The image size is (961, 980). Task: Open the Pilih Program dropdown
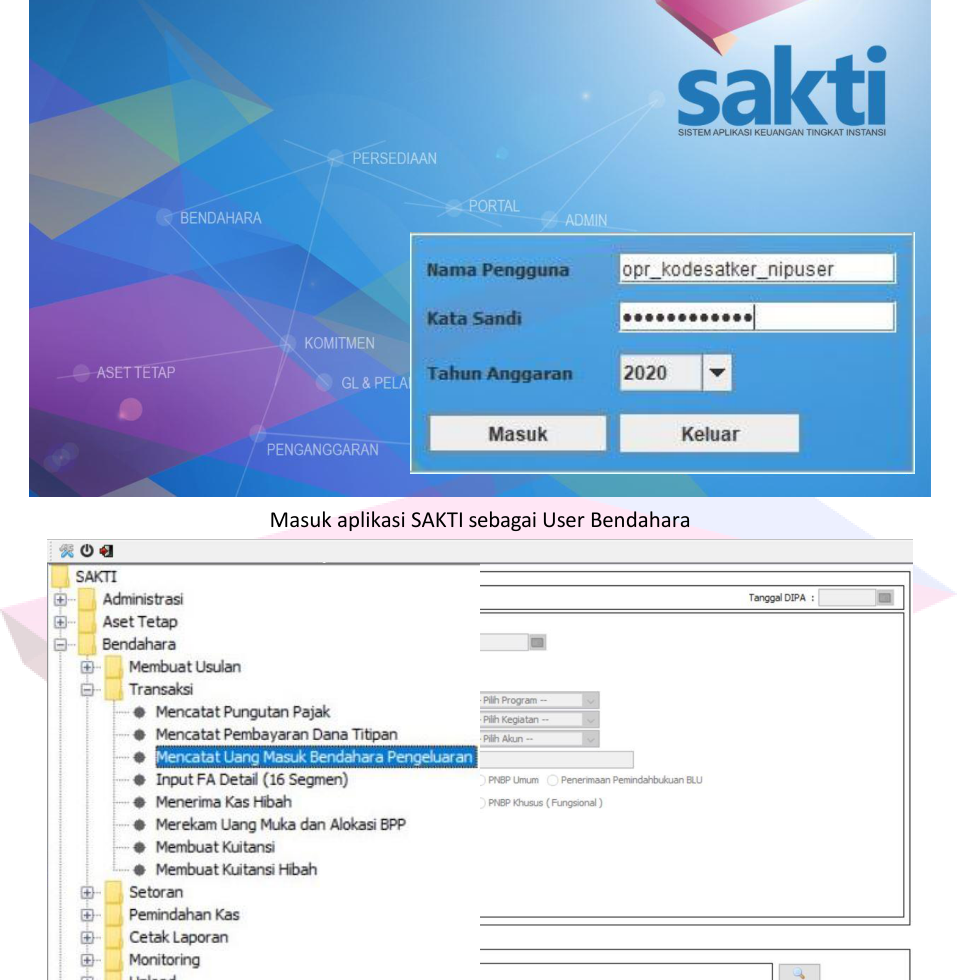click(x=589, y=700)
